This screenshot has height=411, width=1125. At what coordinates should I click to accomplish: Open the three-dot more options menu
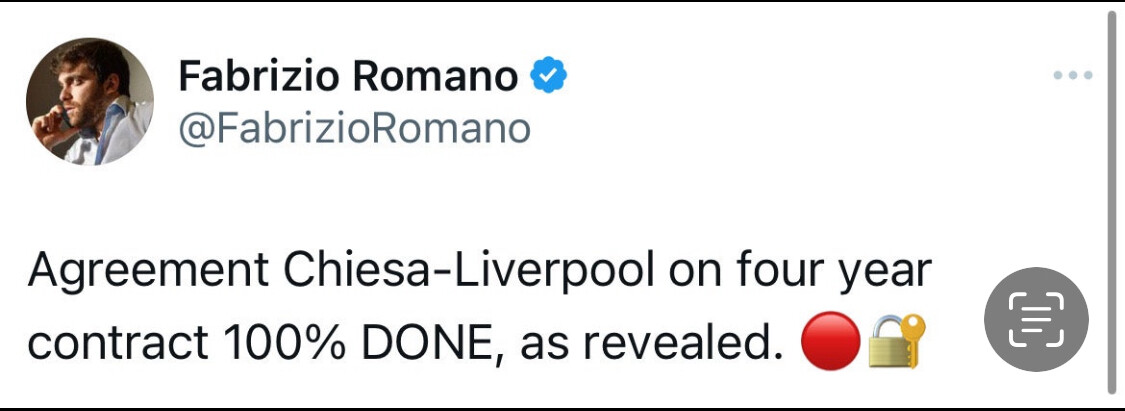[x=1073, y=76]
